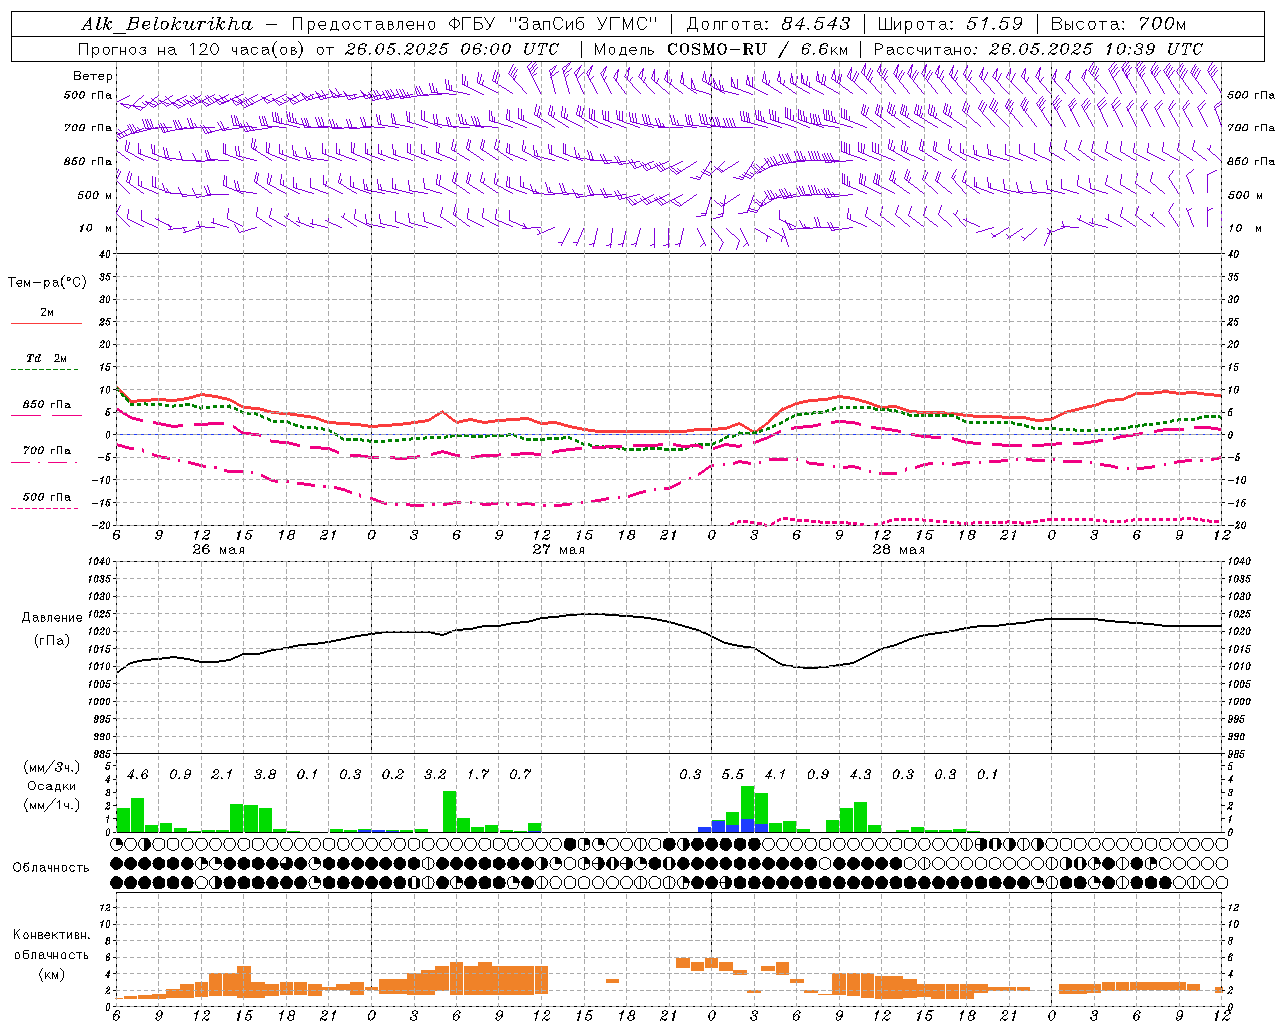
Task: Click the precipitation value 2.1
Action: pos(222,774)
